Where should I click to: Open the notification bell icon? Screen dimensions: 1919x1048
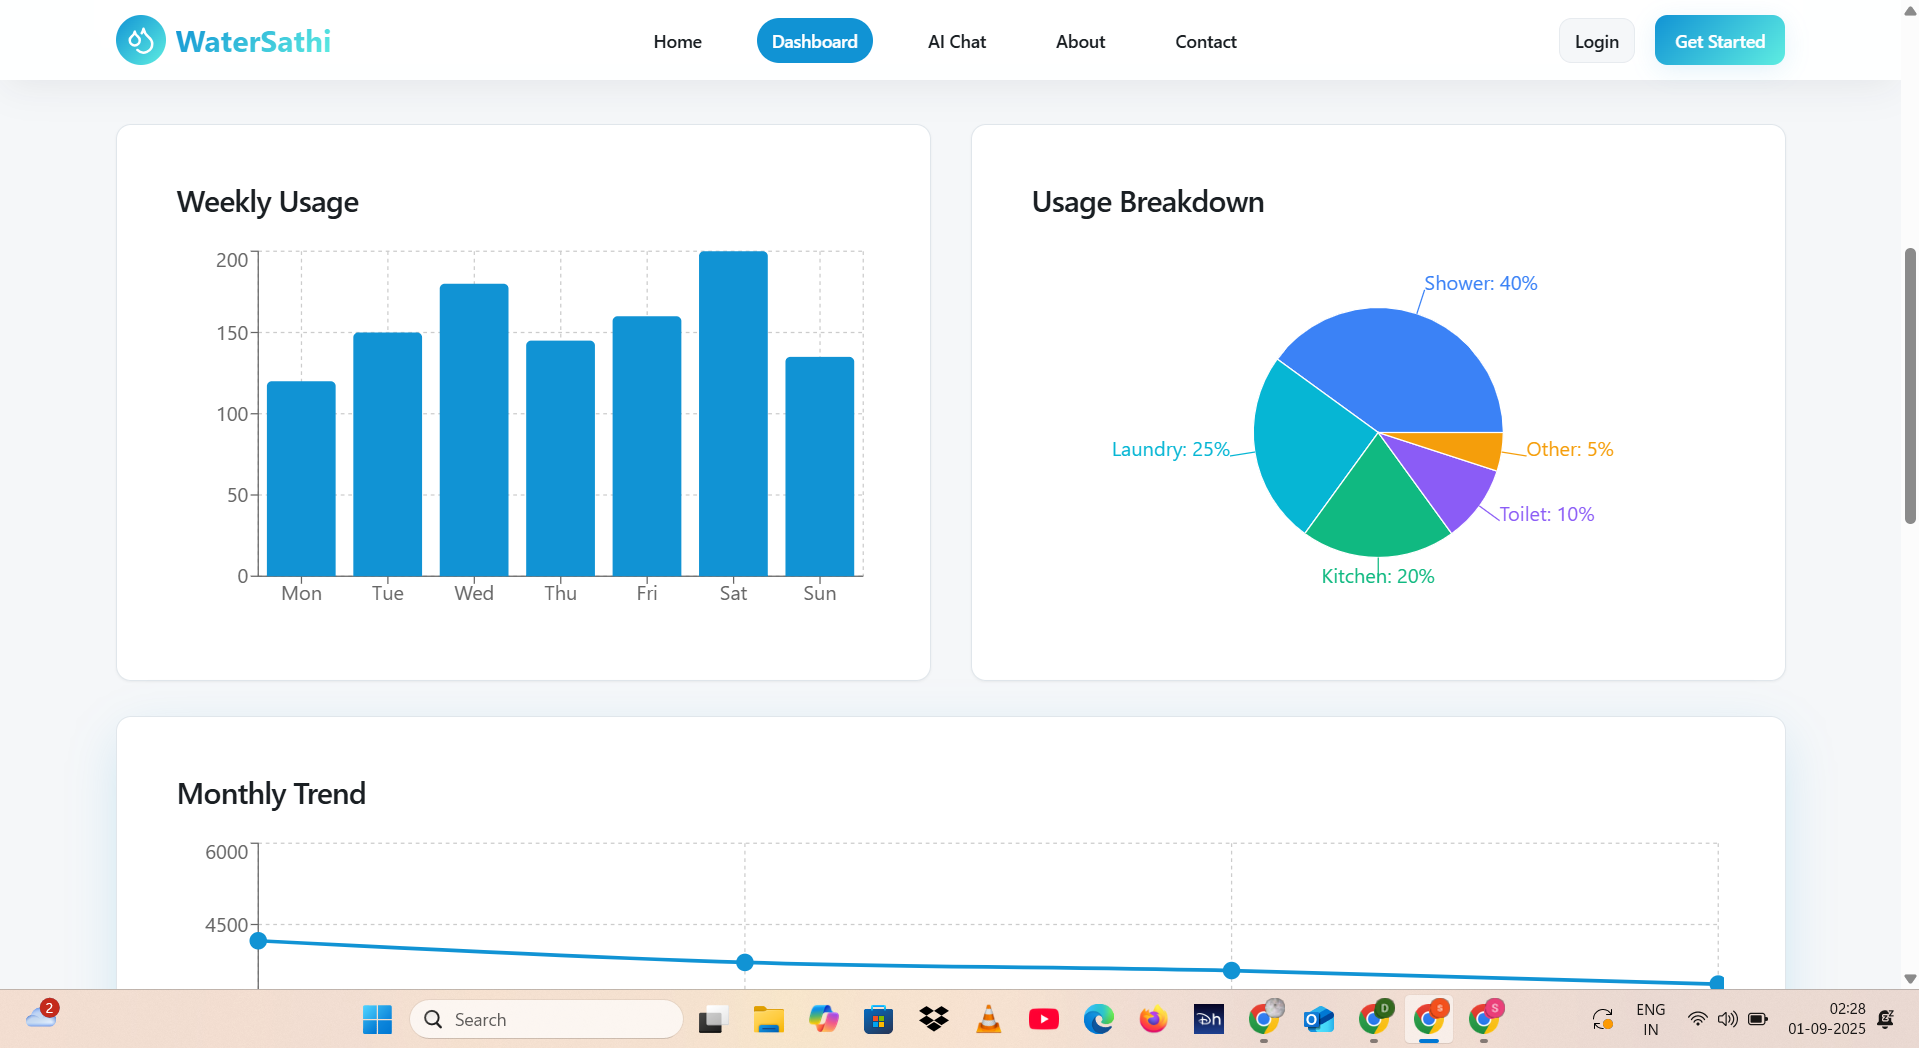1885,1019
